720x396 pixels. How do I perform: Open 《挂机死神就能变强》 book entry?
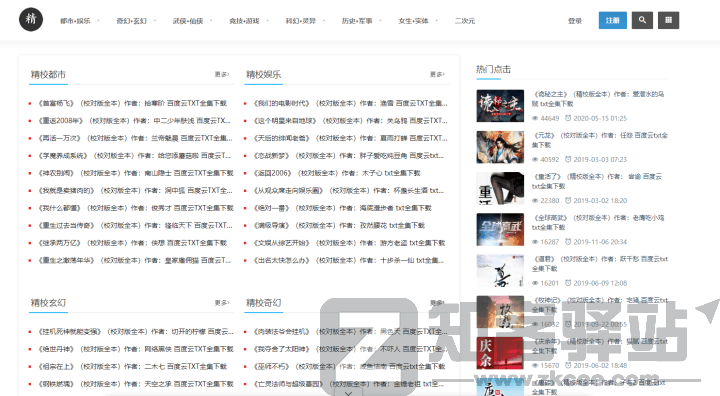click(135, 332)
